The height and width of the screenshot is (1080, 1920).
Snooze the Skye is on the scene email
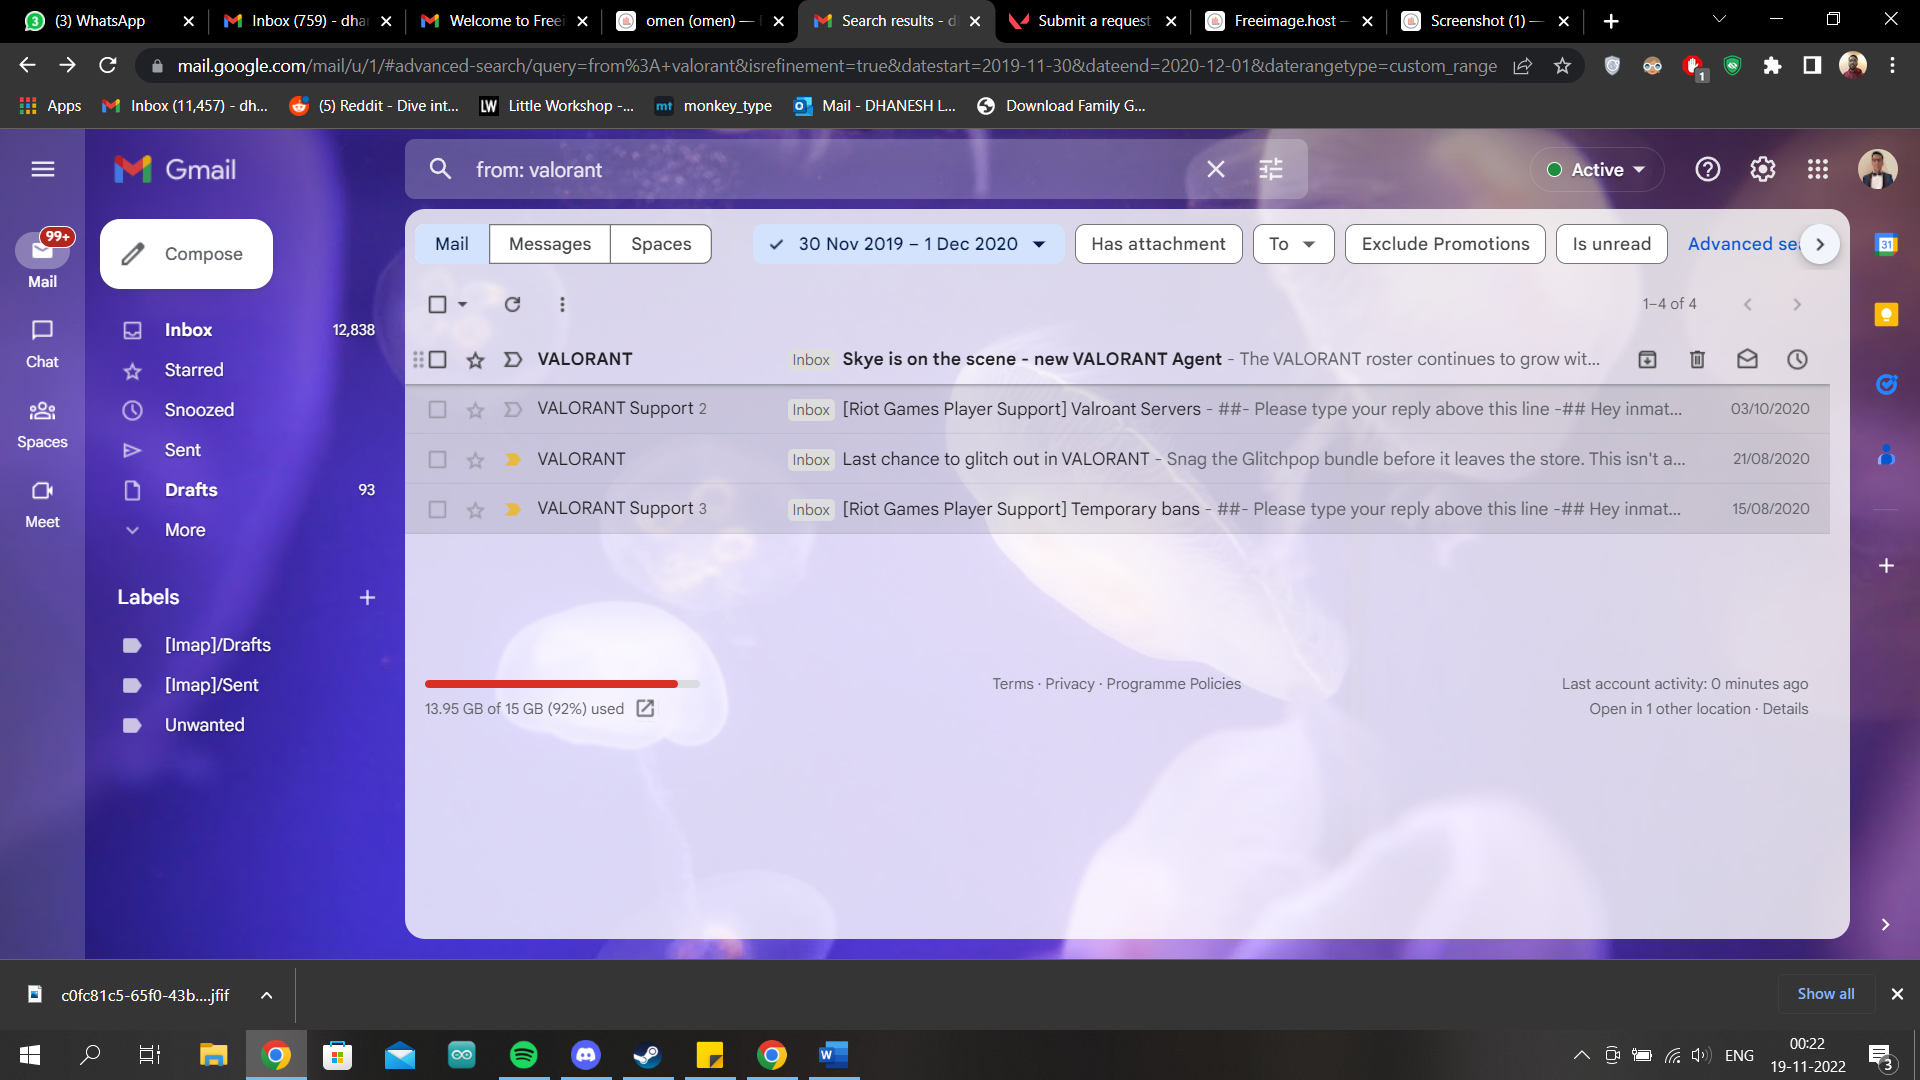pyautogui.click(x=1797, y=359)
